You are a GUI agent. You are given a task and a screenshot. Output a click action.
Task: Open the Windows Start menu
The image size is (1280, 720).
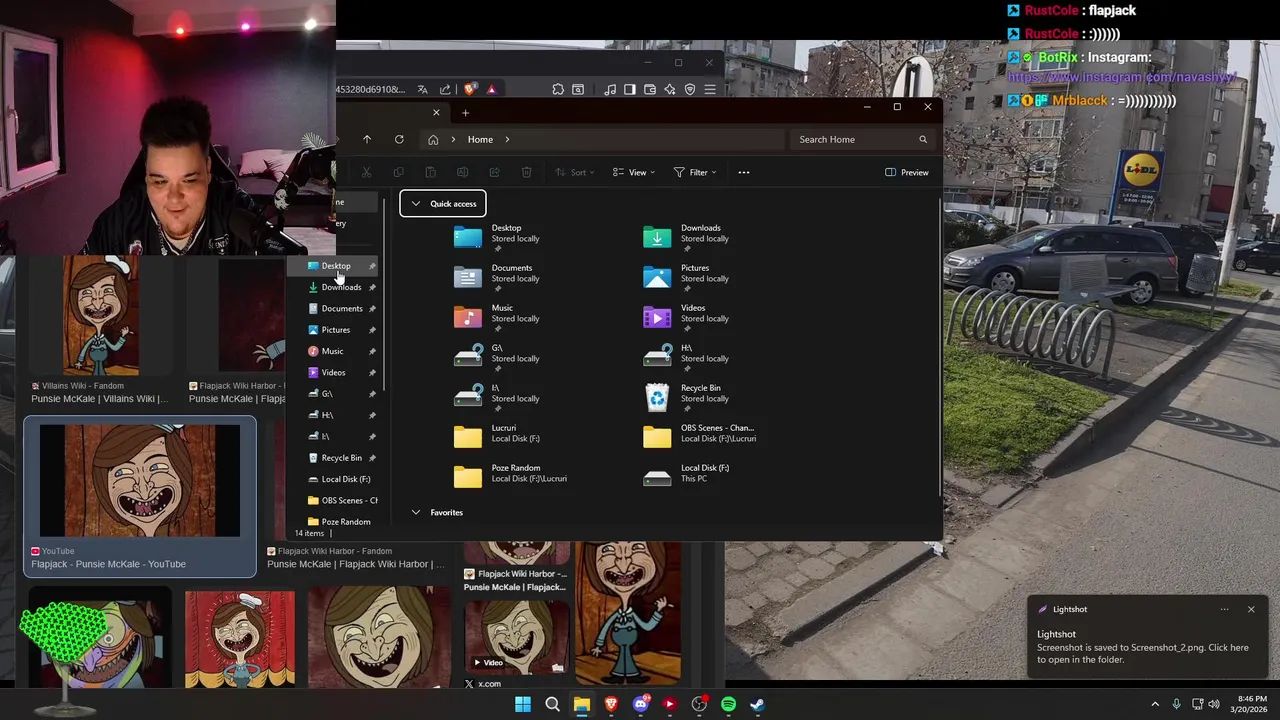tap(523, 704)
